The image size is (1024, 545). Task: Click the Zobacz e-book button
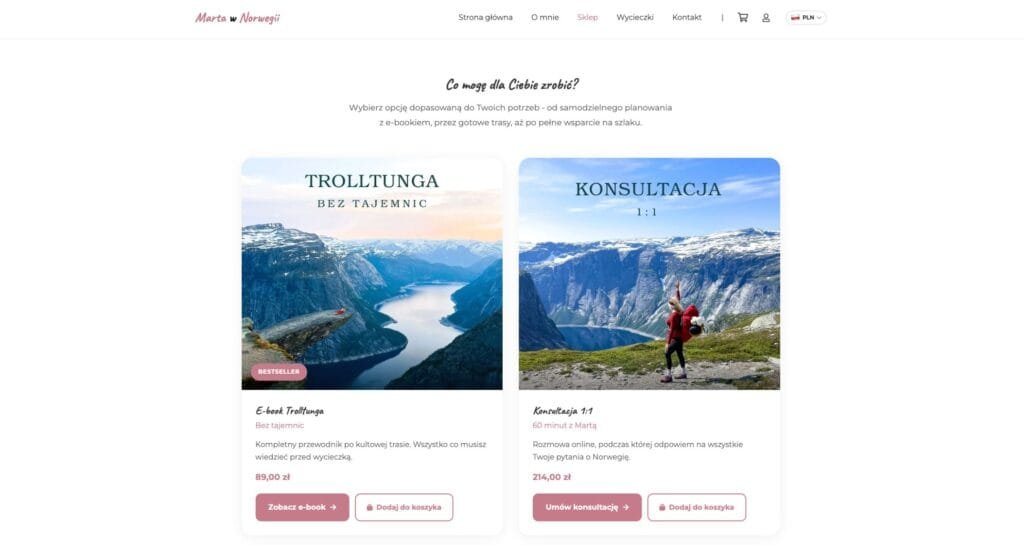tap(302, 507)
